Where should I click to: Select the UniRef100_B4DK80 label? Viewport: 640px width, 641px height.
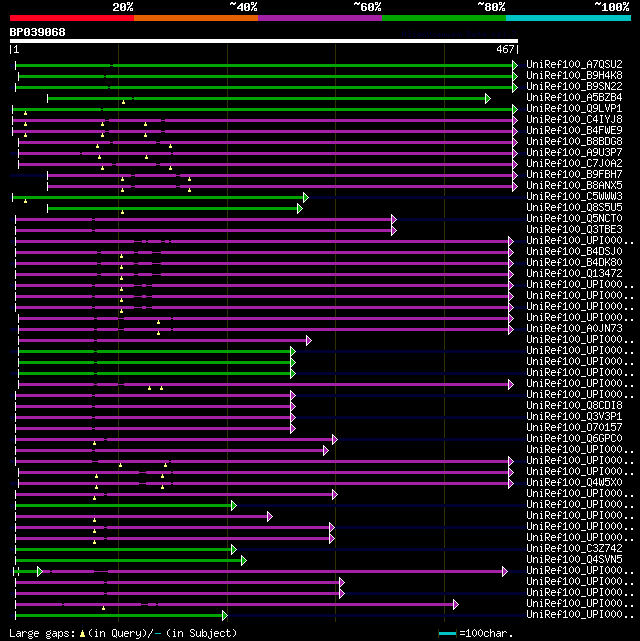[574, 263]
